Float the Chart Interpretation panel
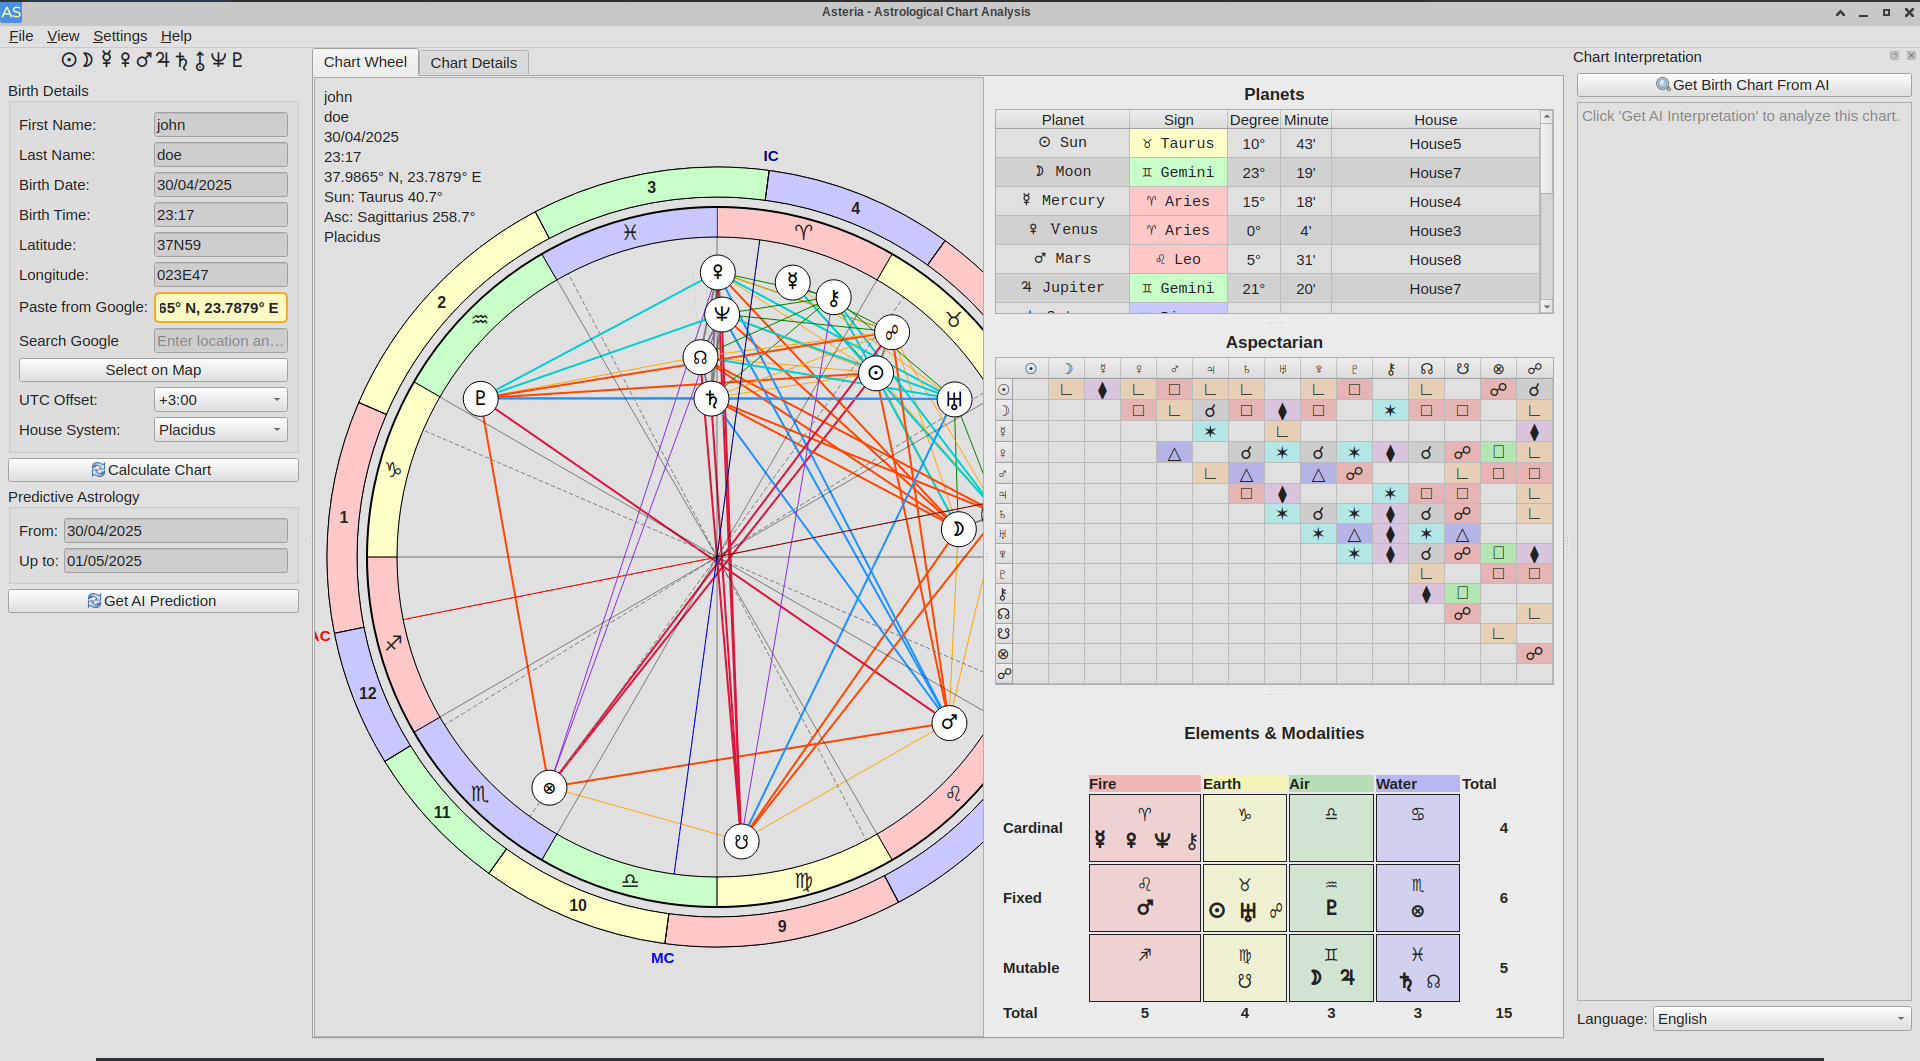Image resolution: width=1920 pixels, height=1061 pixels. 1893,56
